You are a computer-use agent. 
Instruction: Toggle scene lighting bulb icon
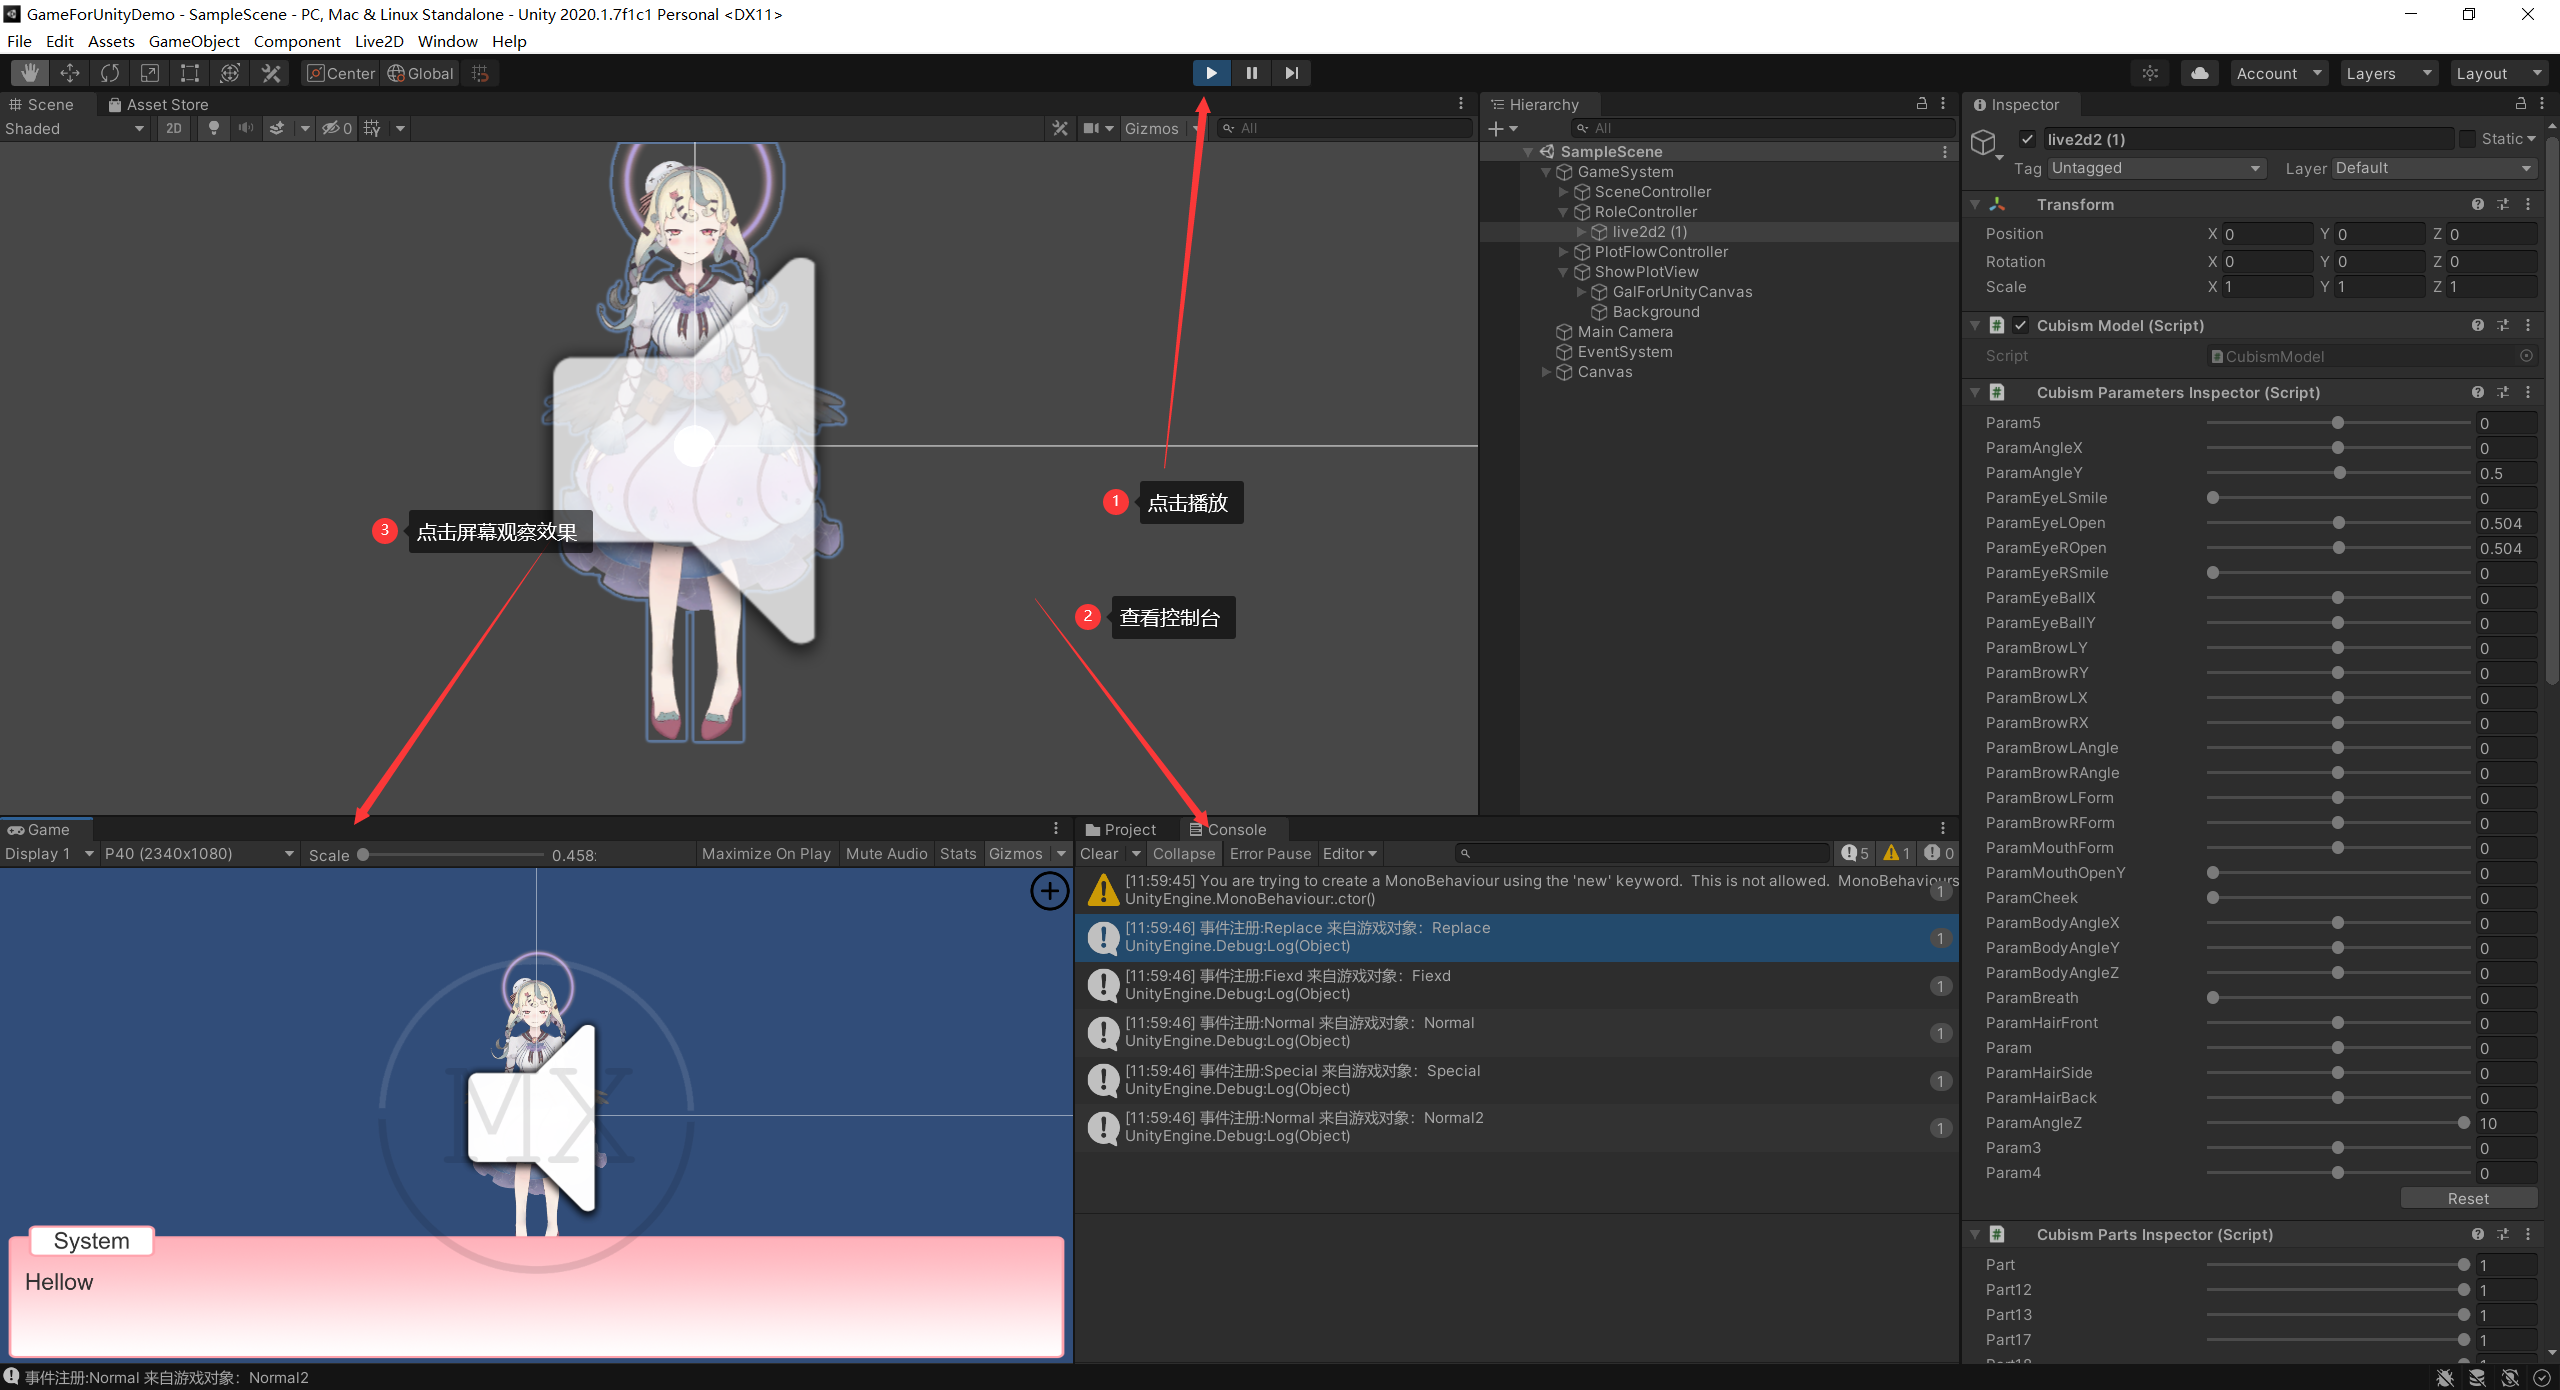pyautogui.click(x=213, y=128)
